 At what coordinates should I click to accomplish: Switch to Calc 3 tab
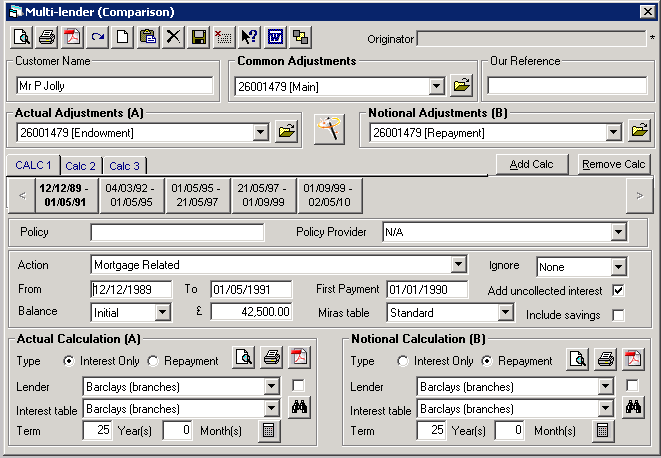pyautogui.click(x=124, y=166)
